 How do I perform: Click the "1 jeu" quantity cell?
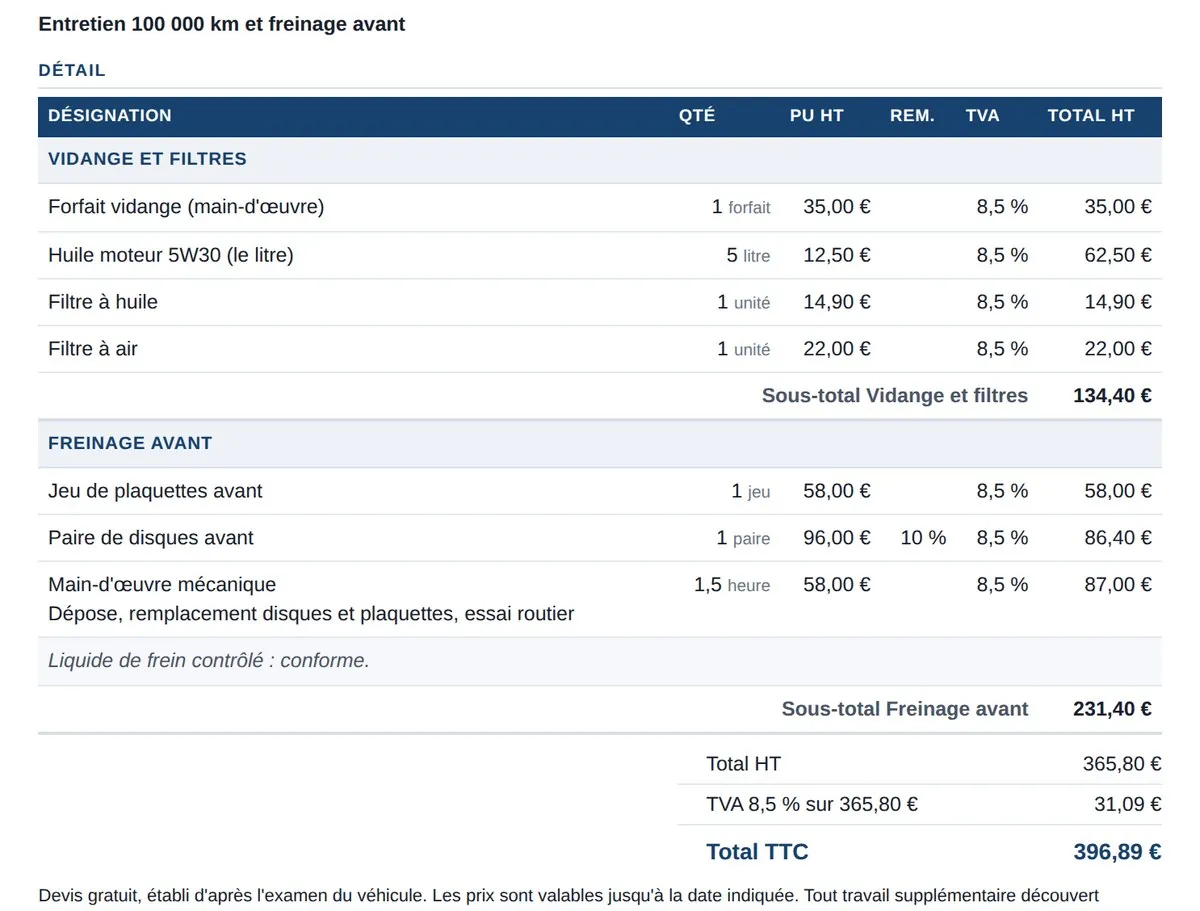pos(751,491)
